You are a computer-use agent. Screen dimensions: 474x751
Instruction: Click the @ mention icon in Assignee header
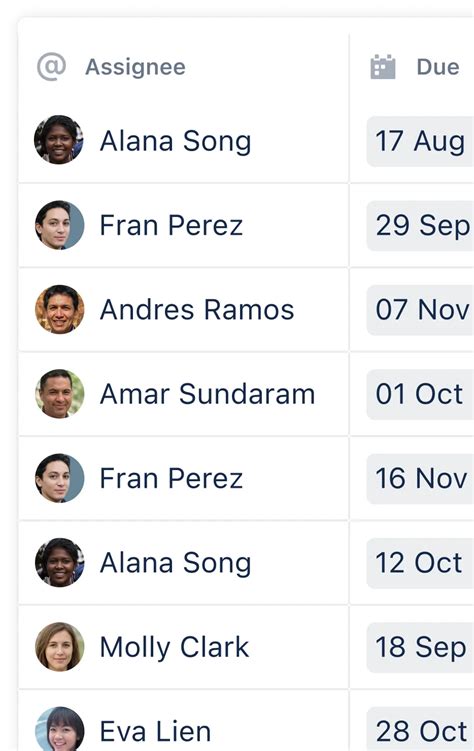[51, 67]
